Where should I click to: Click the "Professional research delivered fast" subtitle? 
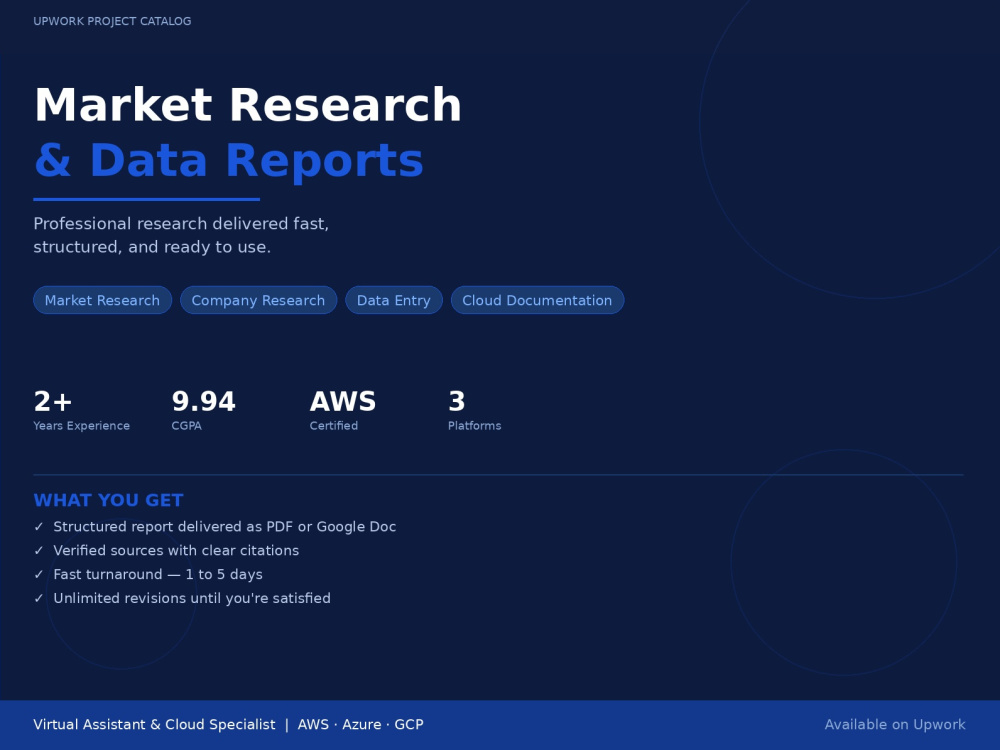181,224
